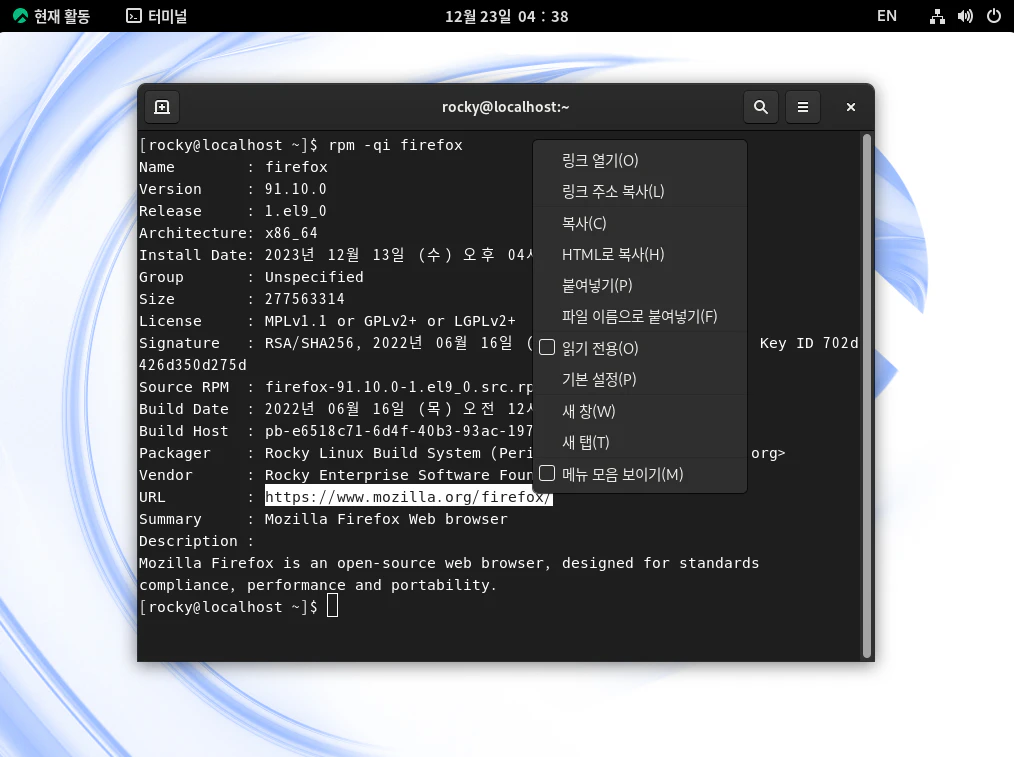The height and width of the screenshot is (757, 1014).
Task: Open the power menu icon
Action: 994,16
